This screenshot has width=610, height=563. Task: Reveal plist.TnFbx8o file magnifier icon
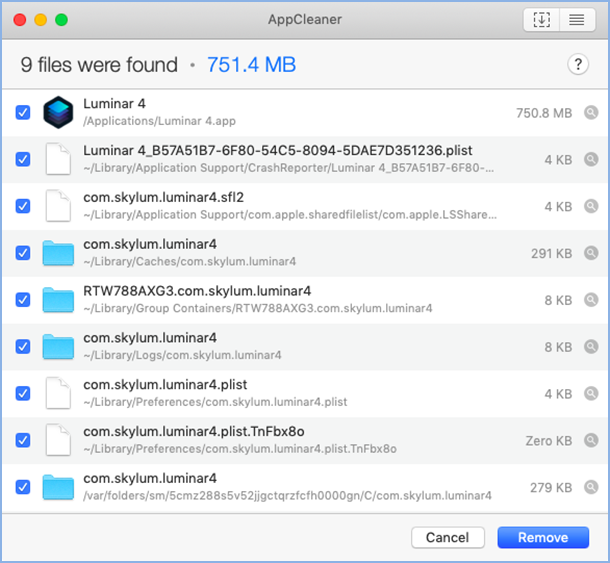click(x=591, y=440)
